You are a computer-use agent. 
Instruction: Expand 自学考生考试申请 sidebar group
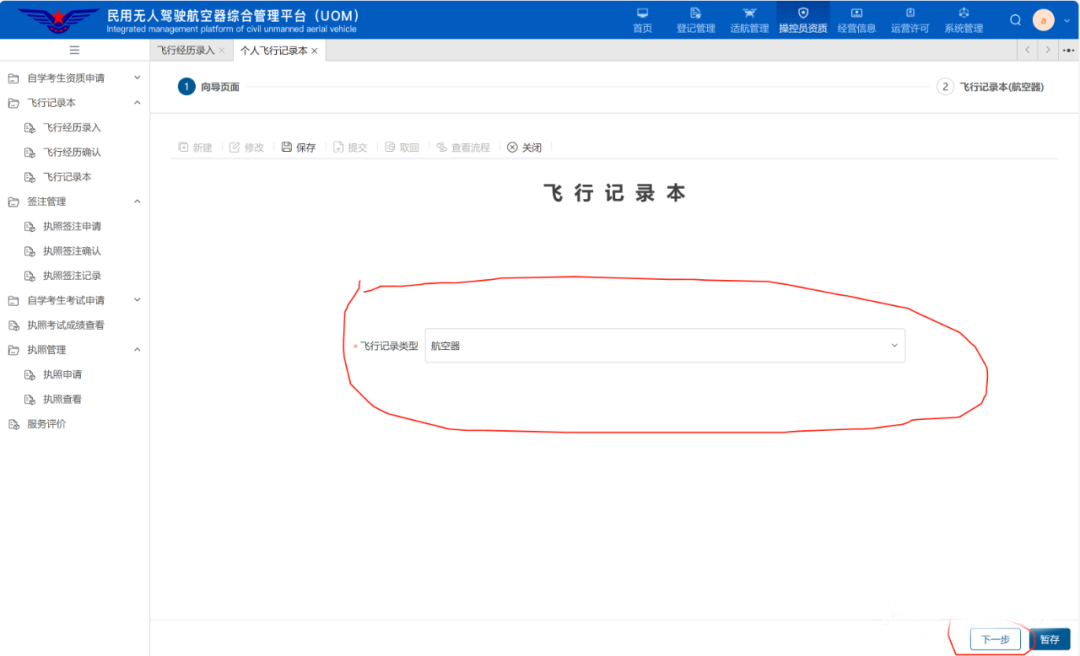tap(74, 300)
